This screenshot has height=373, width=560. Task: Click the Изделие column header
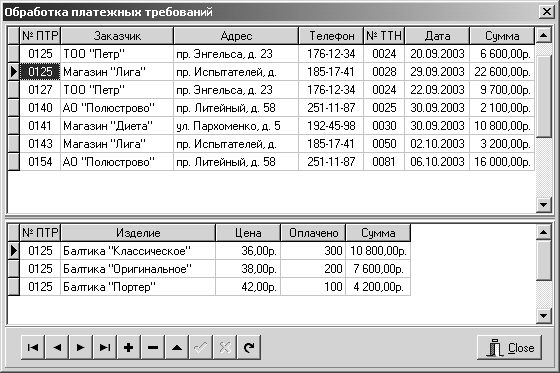click(138, 233)
